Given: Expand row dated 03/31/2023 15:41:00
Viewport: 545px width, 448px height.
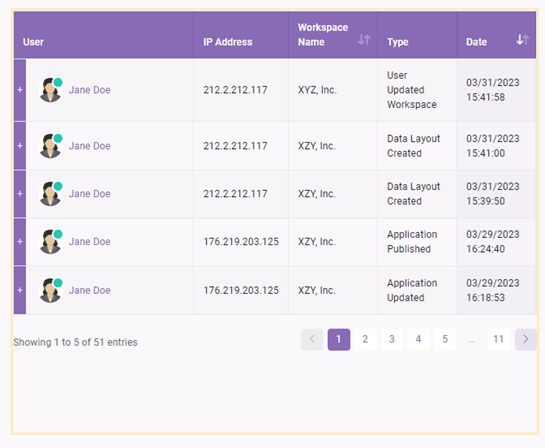Looking at the screenshot, I should pos(20,146).
